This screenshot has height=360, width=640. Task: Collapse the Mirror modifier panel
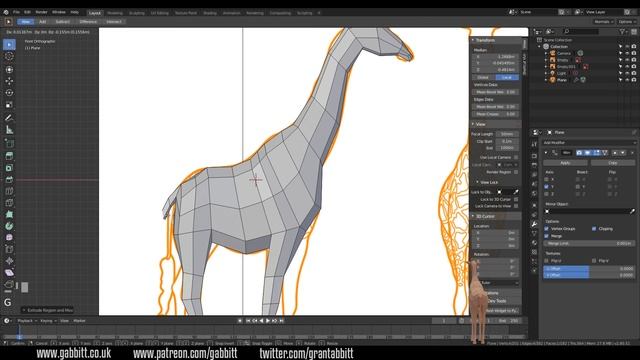(x=546, y=153)
